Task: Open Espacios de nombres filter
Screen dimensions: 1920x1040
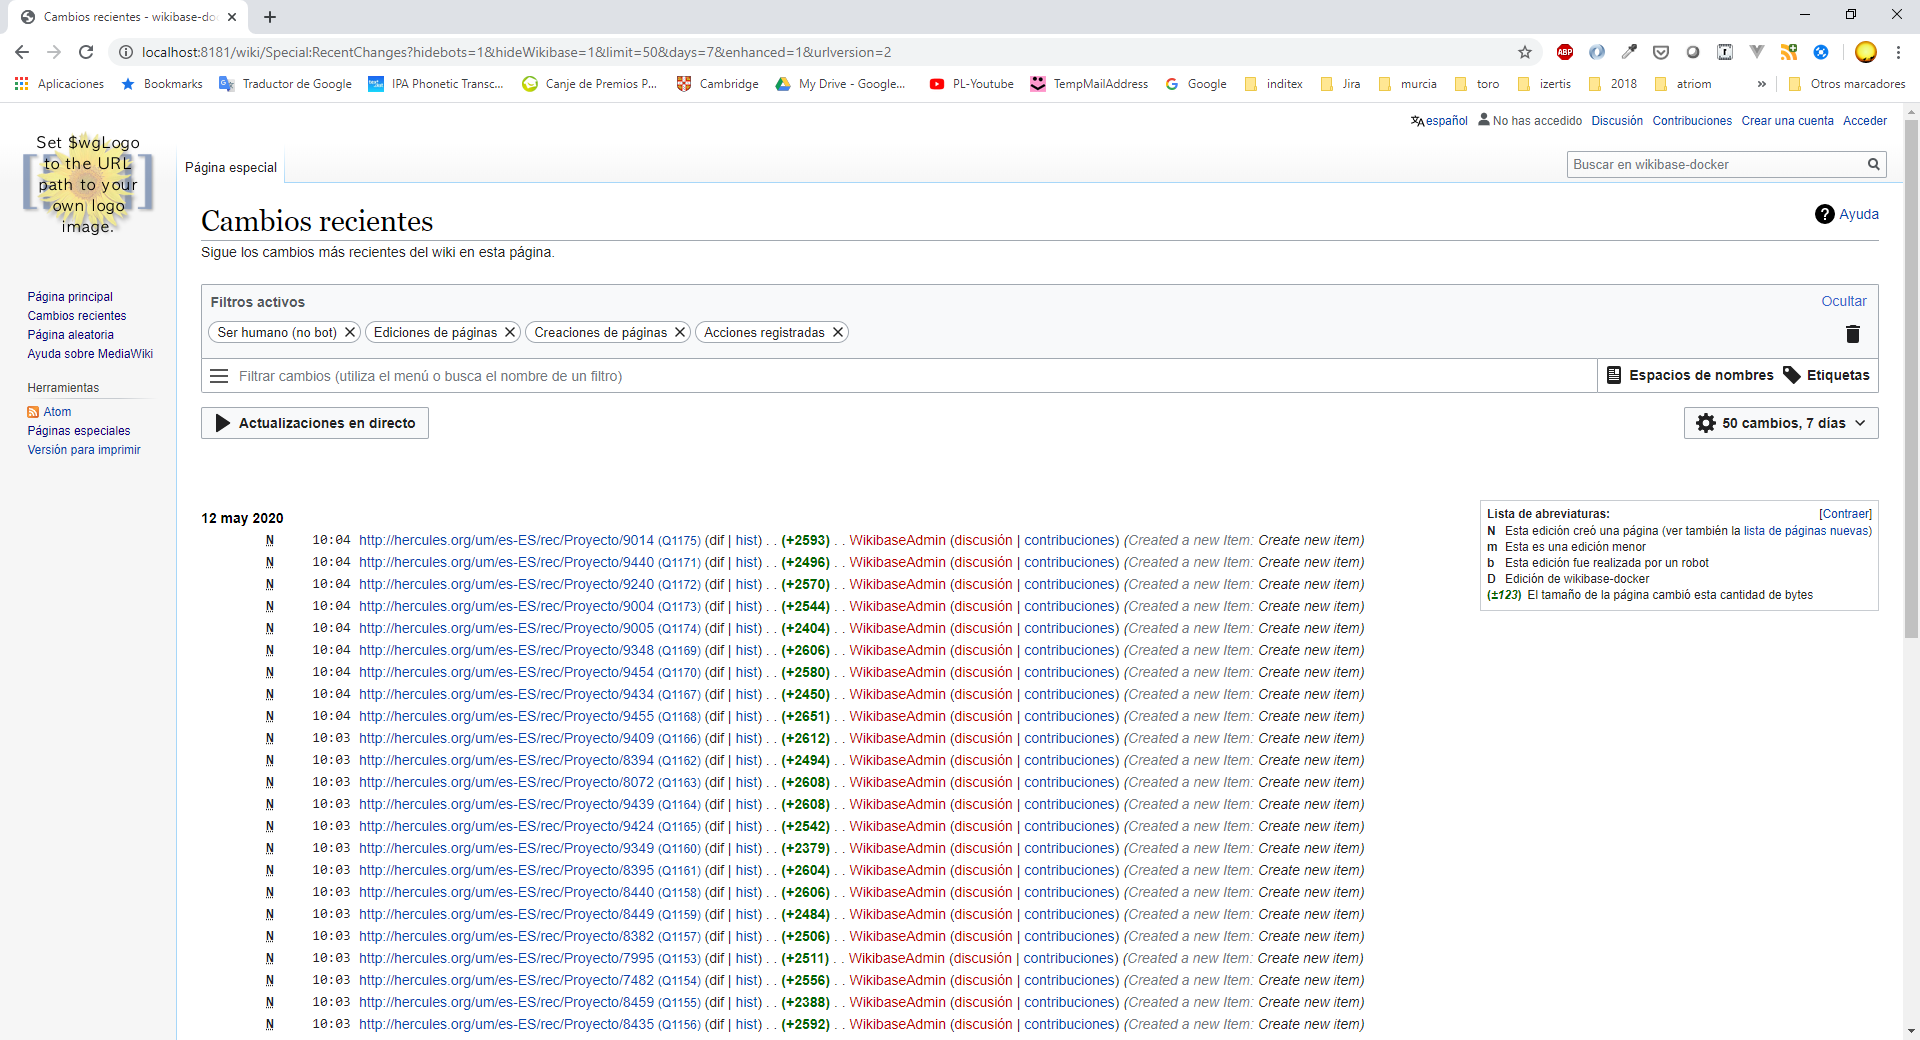Action: (1690, 375)
